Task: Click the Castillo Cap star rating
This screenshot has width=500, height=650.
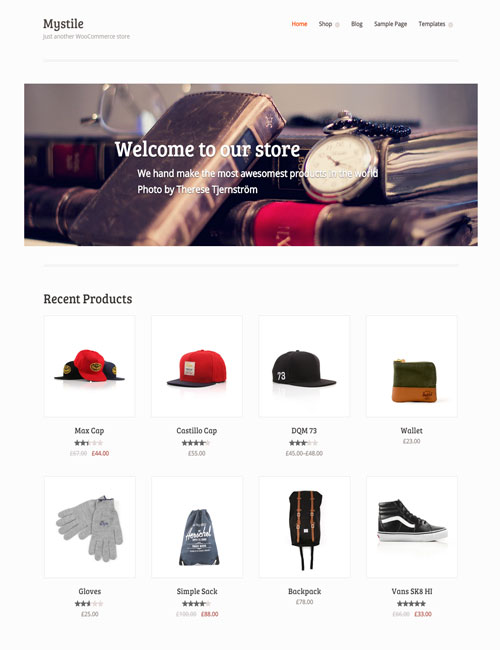Action: pyautogui.click(x=196, y=443)
